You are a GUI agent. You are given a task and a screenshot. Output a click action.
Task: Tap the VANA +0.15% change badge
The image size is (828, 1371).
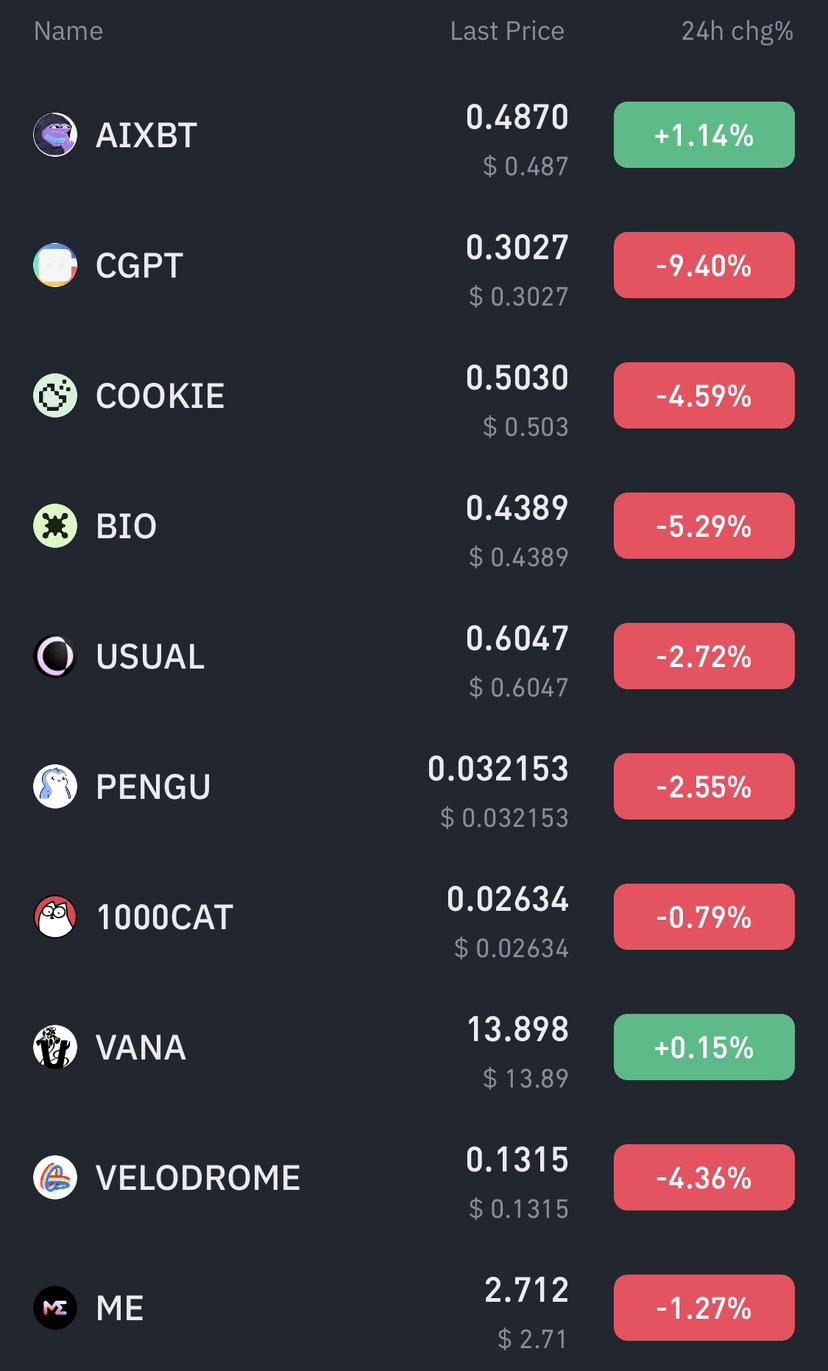(704, 1047)
